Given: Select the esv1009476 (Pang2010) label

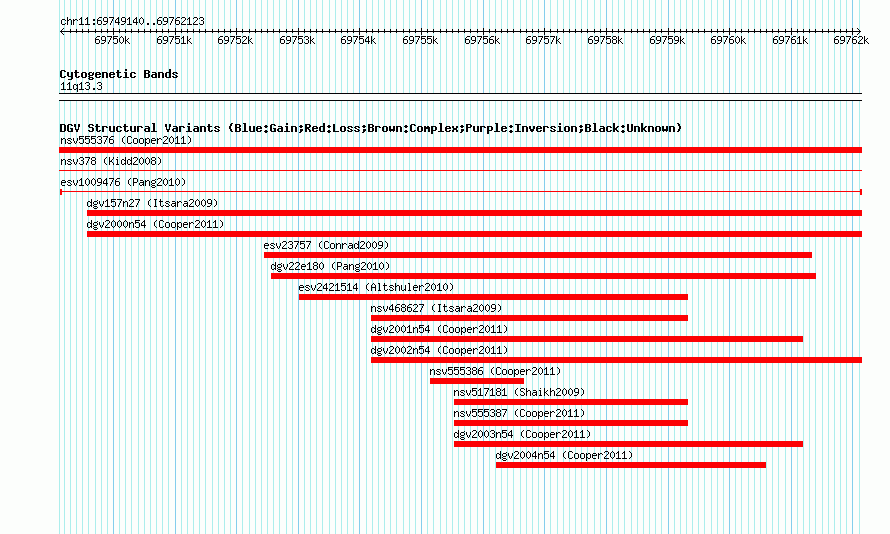Looking at the screenshot, I should [123, 182].
